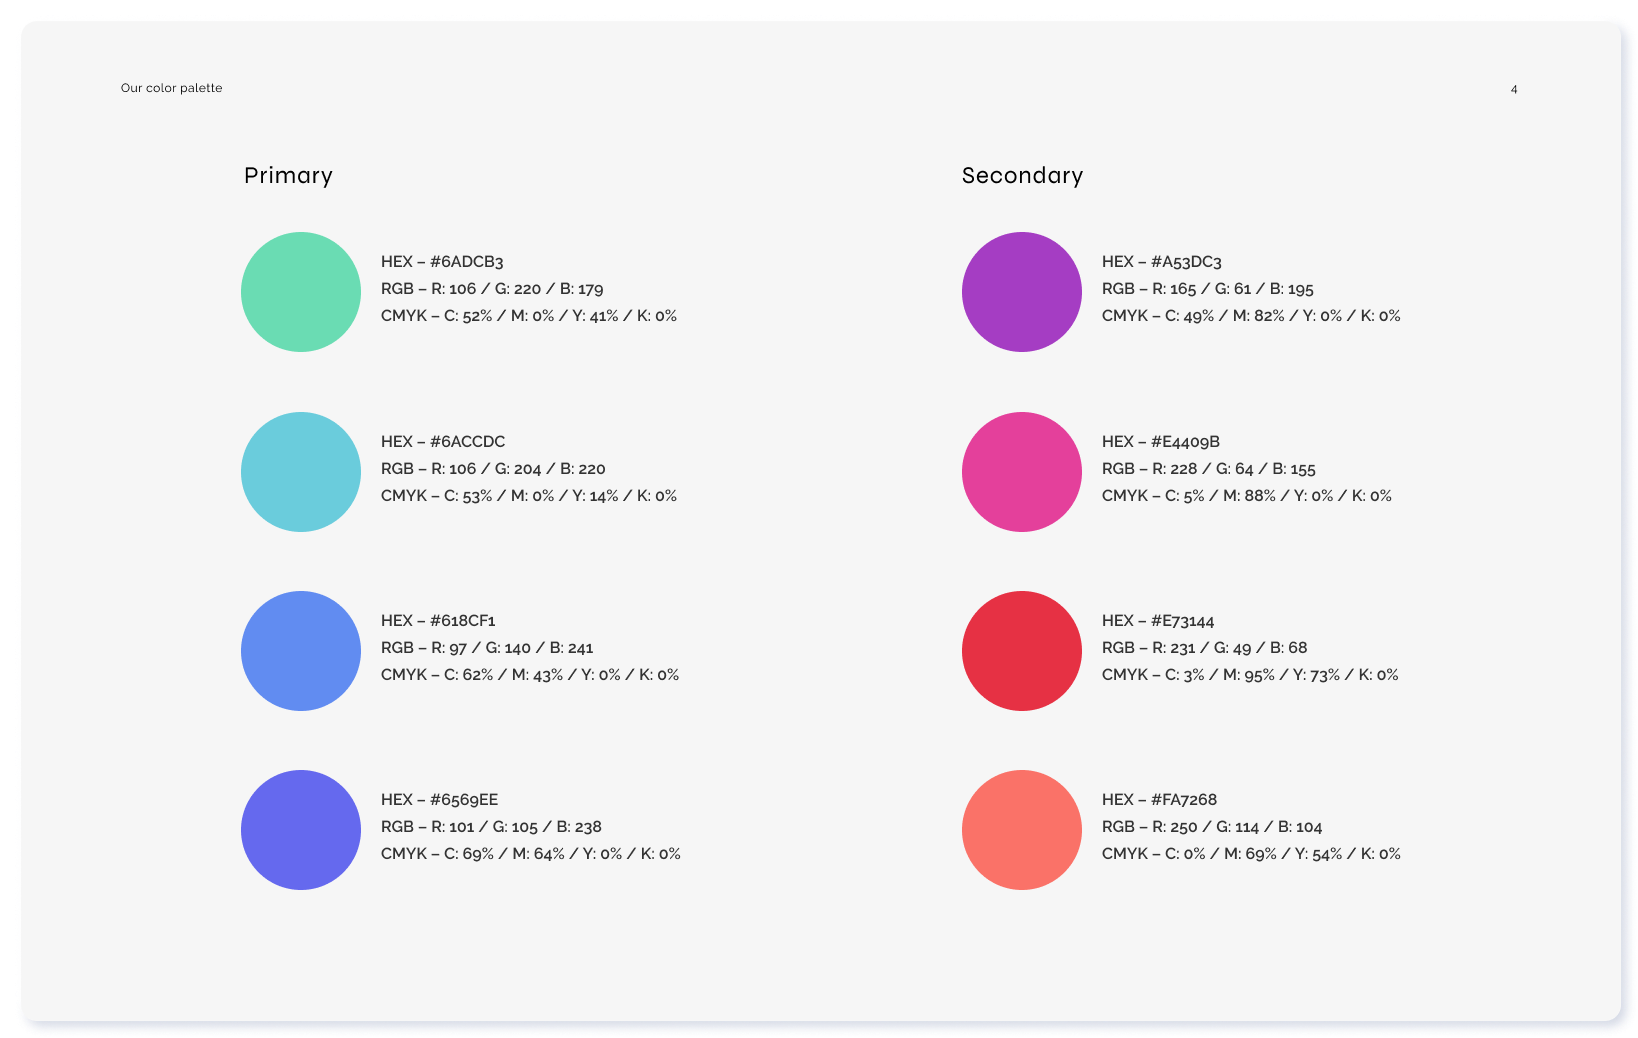
Task: Click 'RGB – R: 106 / G: 204 / B: 220'
Action: (x=493, y=469)
